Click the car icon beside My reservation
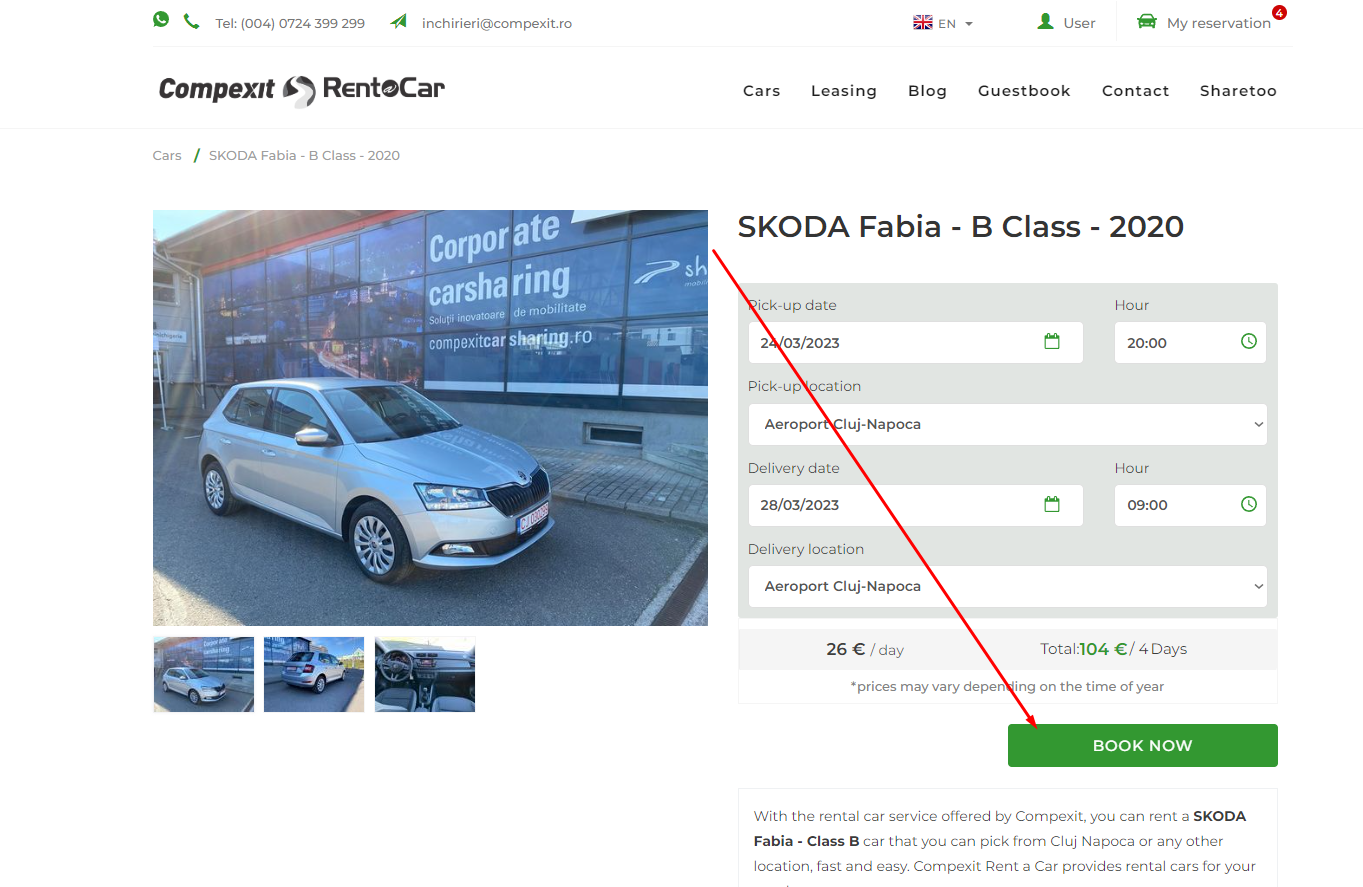 1147,21
